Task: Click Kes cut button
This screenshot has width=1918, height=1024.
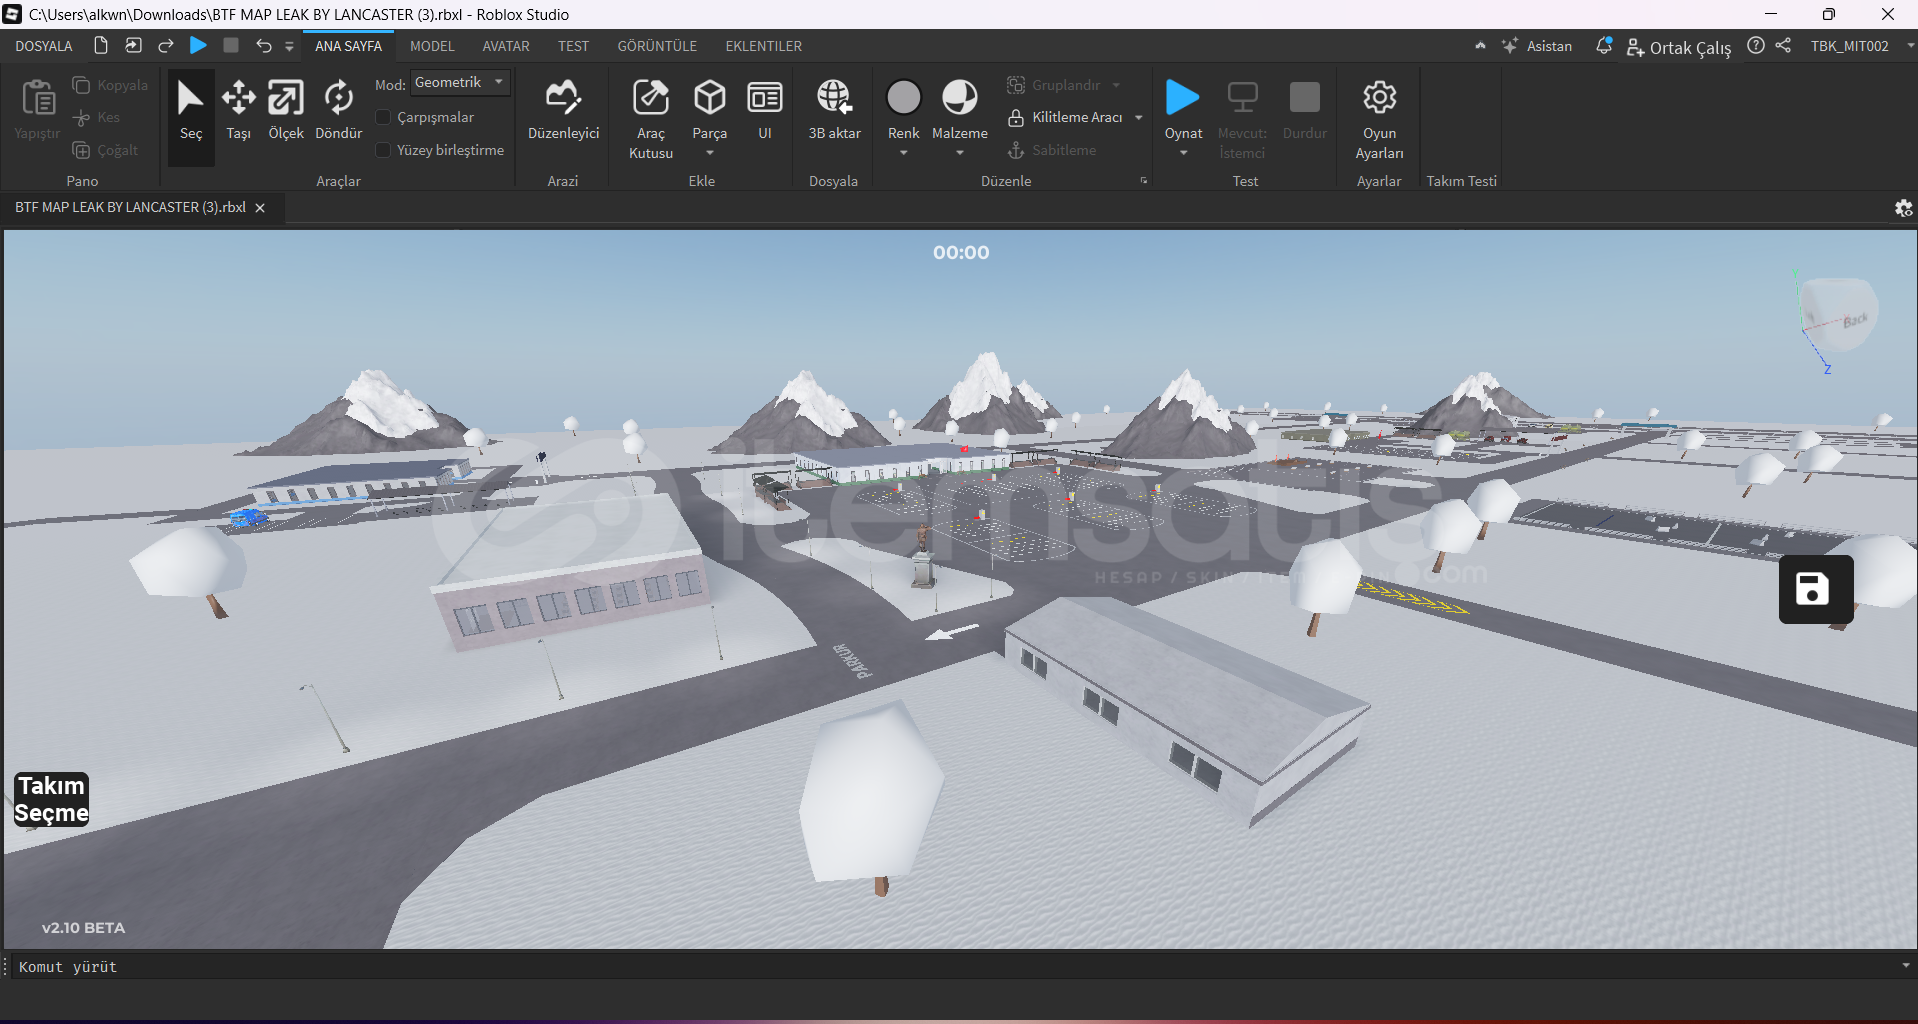Action: (x=97, y=118)
